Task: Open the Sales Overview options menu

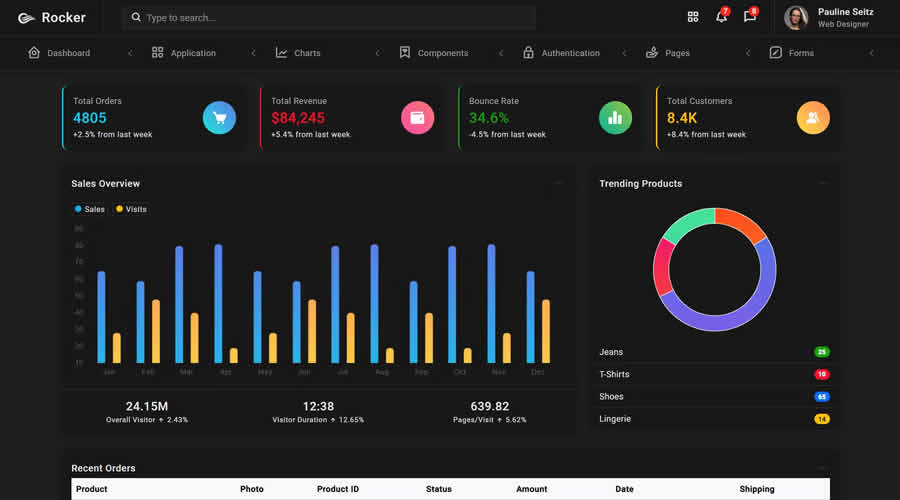Action: pos(558,183)
